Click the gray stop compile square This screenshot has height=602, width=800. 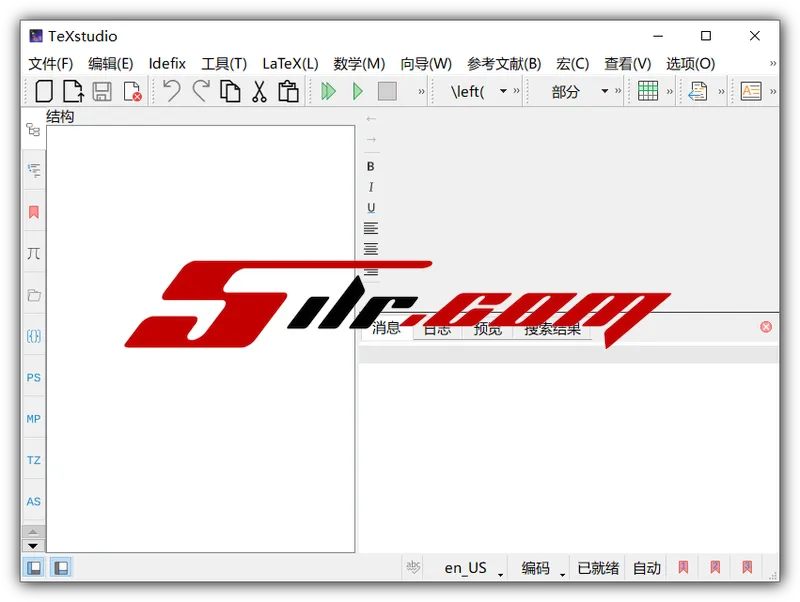point(387,91)
